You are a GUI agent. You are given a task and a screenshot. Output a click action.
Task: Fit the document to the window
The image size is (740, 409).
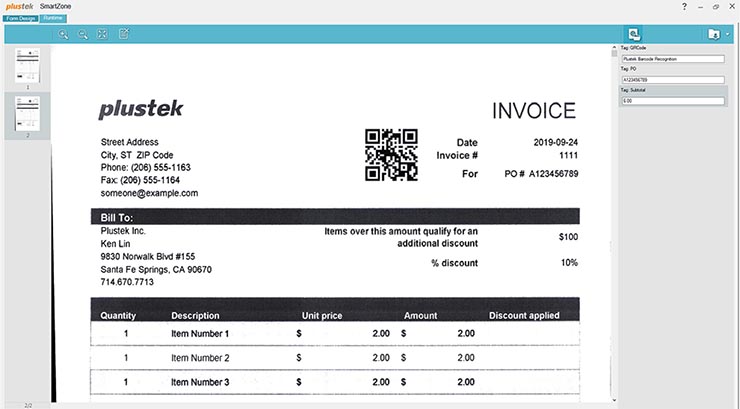pos(102,34)
